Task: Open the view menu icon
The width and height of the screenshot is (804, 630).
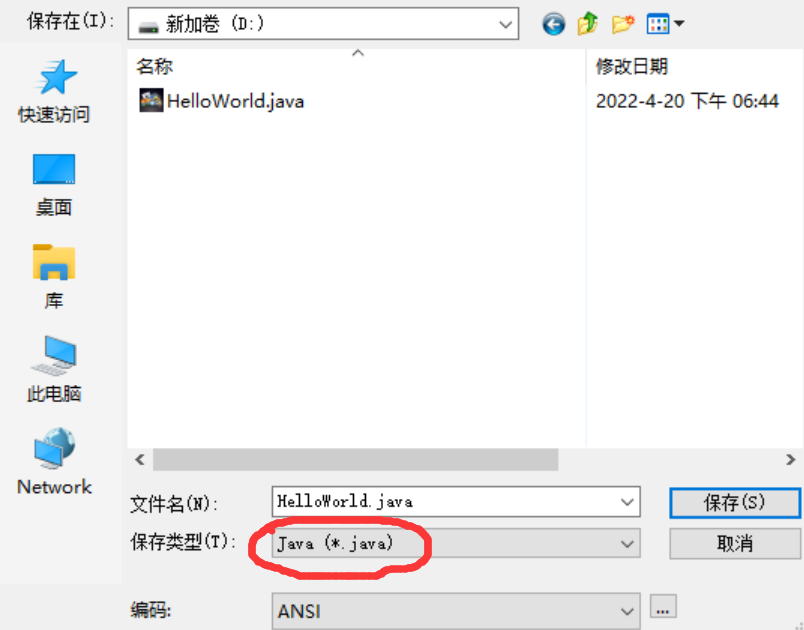Action: [665, 24]
